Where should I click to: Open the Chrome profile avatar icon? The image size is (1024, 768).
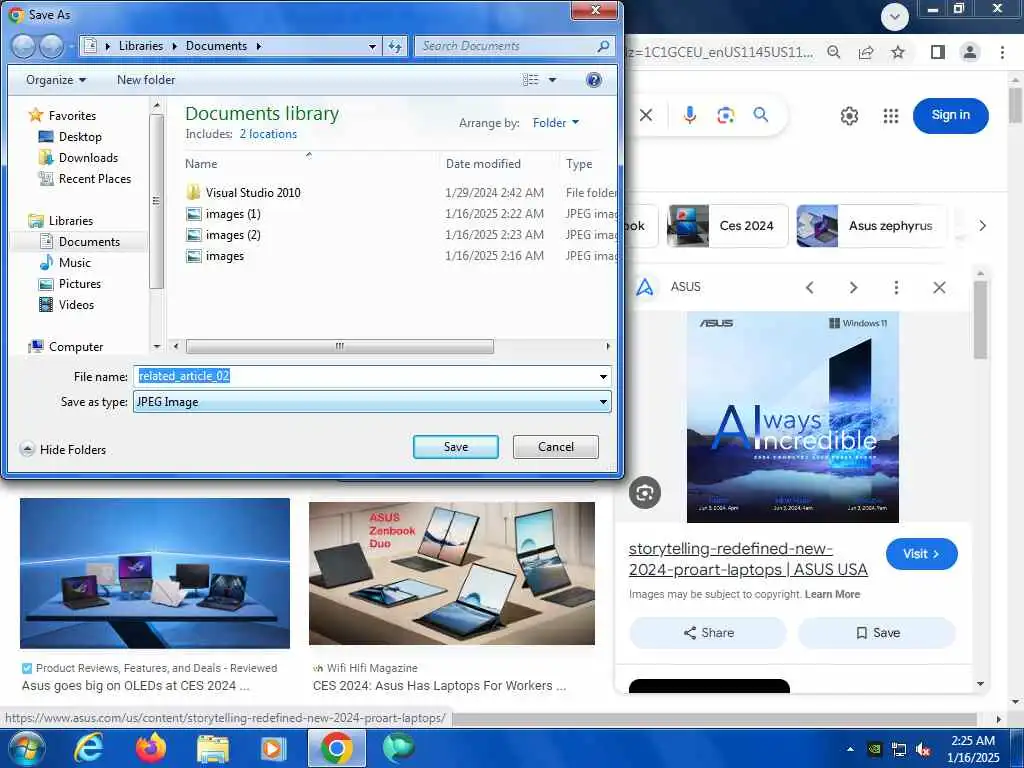pyautogui.click(x=970, y=52)
